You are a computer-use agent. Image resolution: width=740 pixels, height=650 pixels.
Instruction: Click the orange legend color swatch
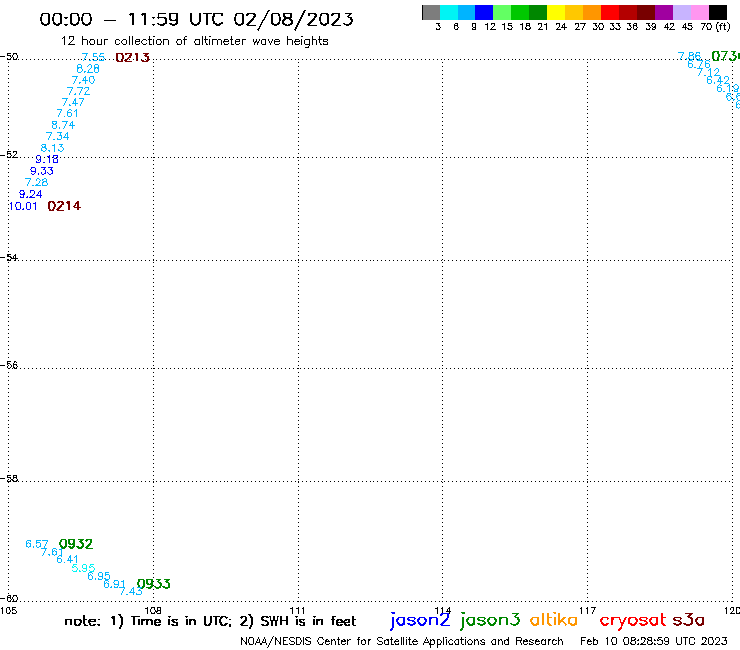pyautogui.click(x=592, y=12)
